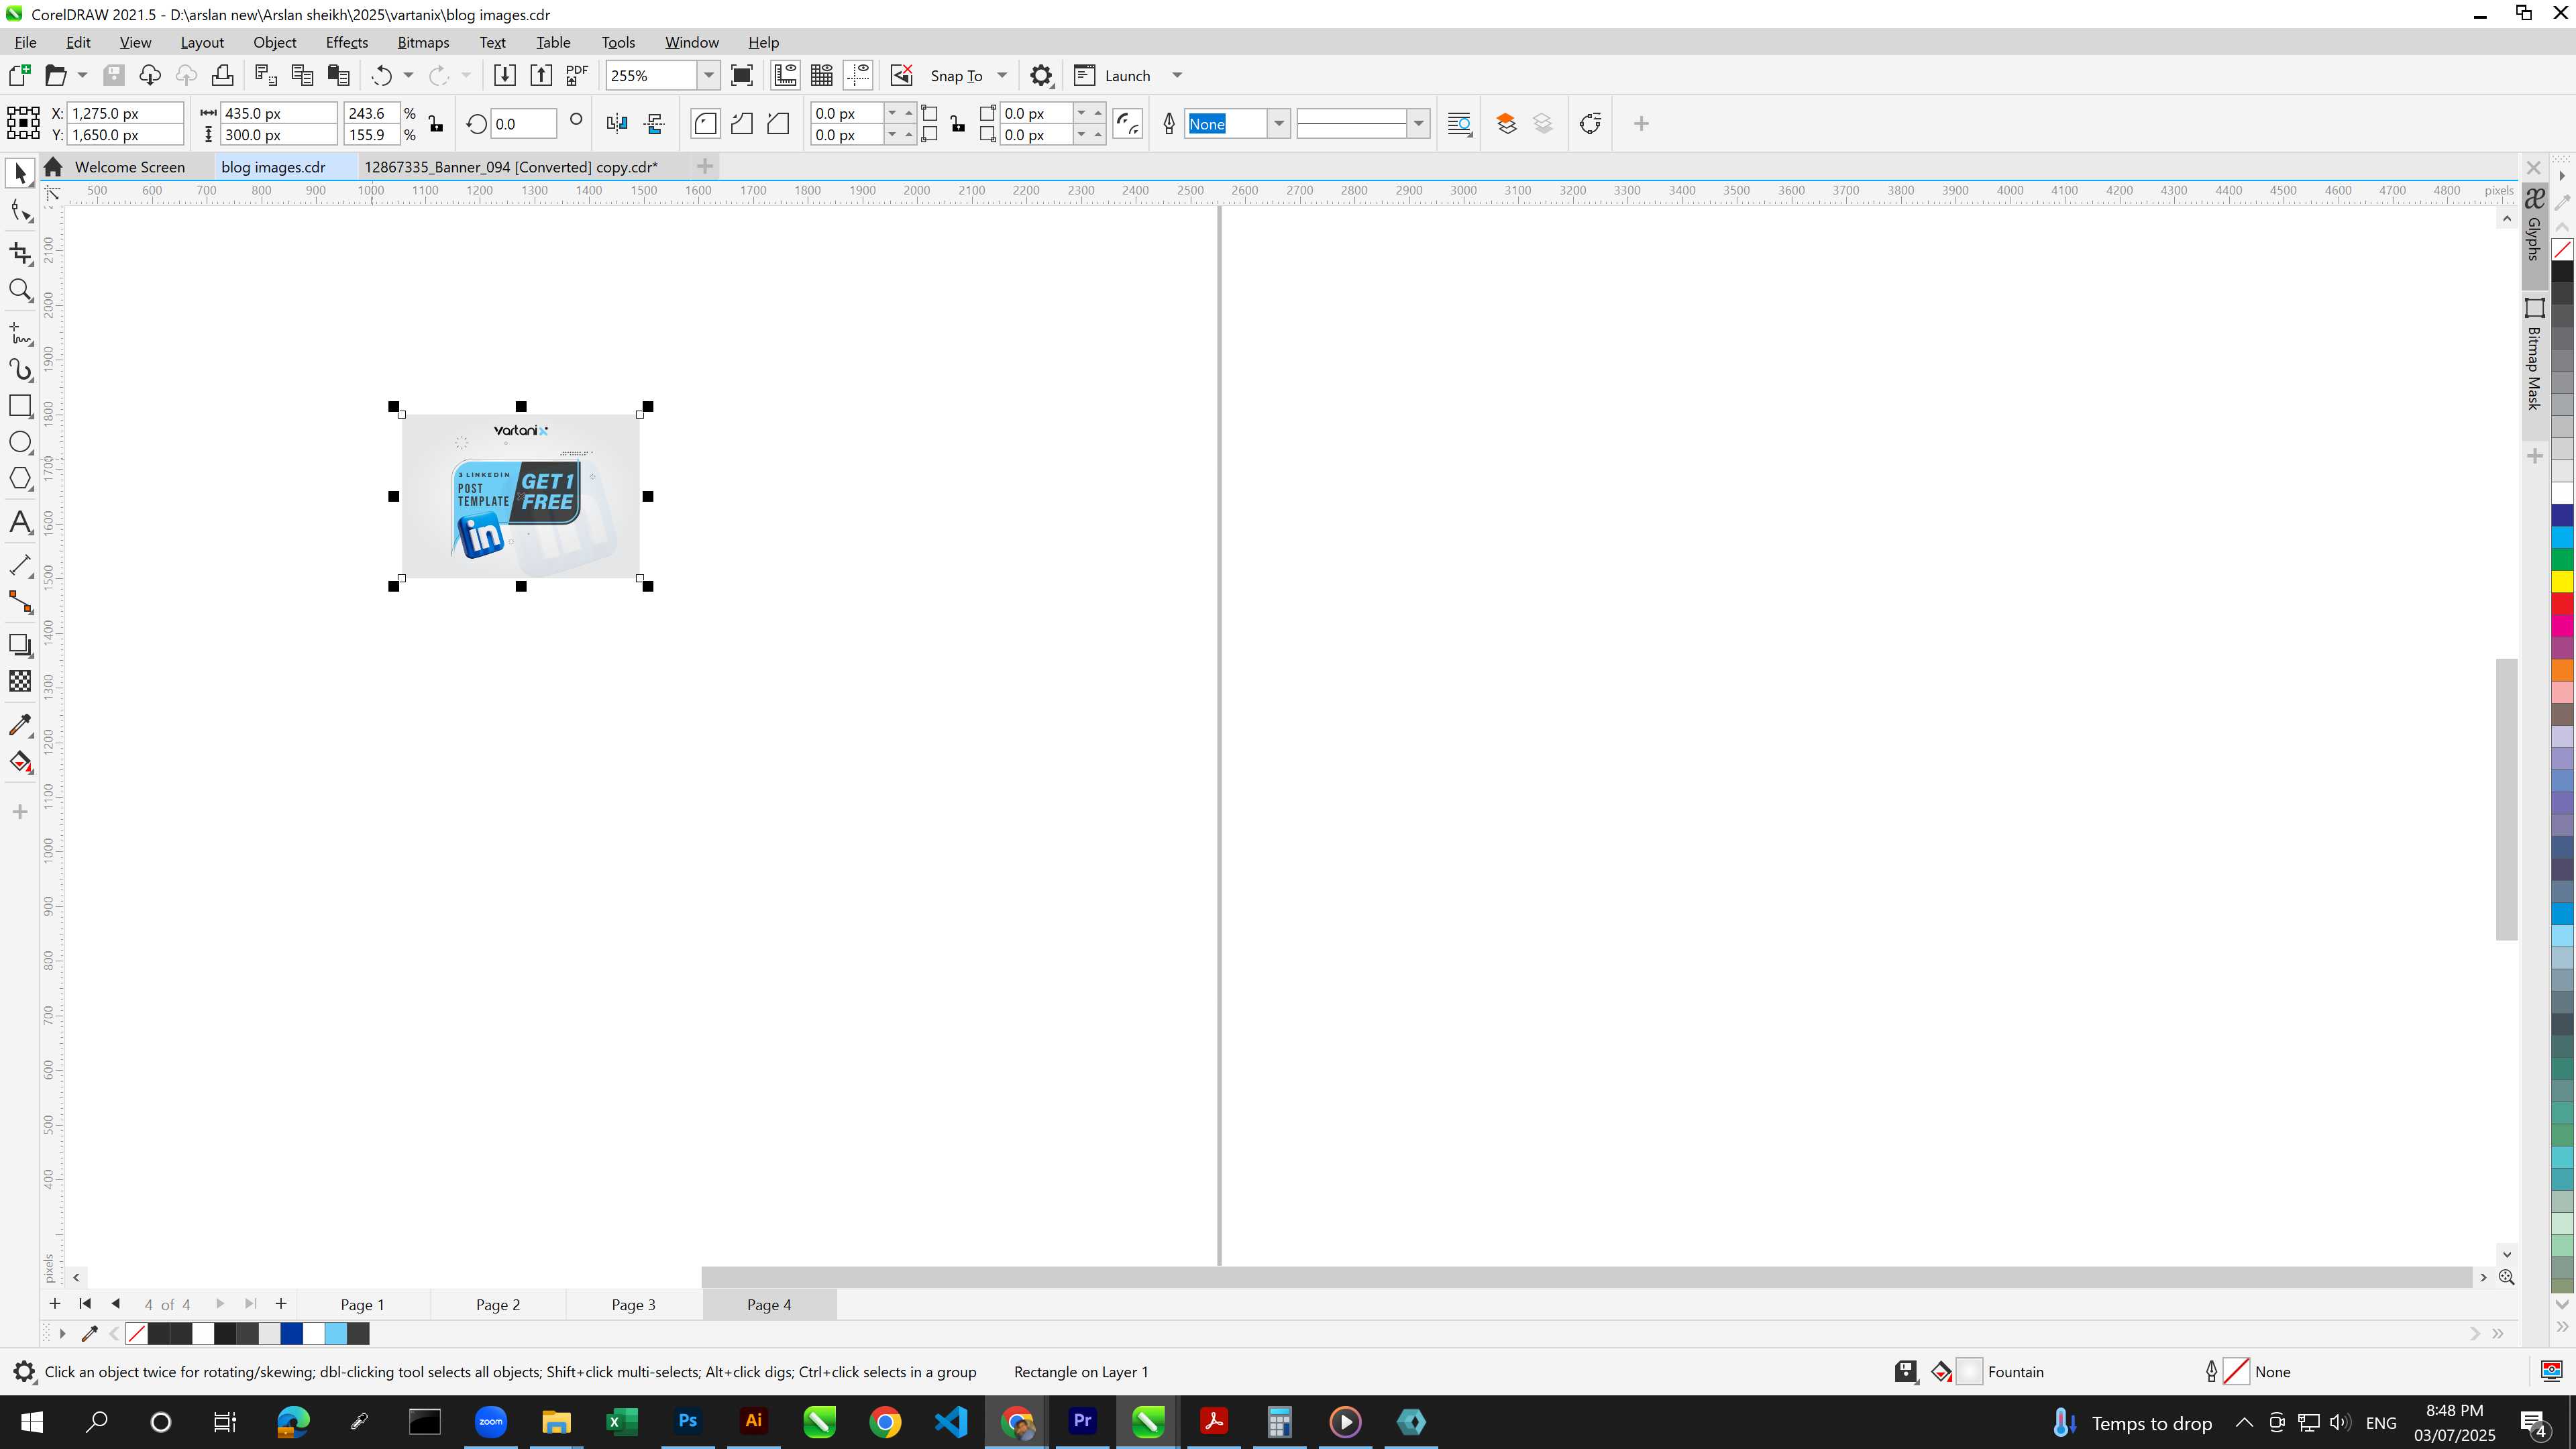This screenshot has height=1449, width=2576.
Task: Toggle Show rulers button
Action: pyautogui.click(x=785, y=76)
